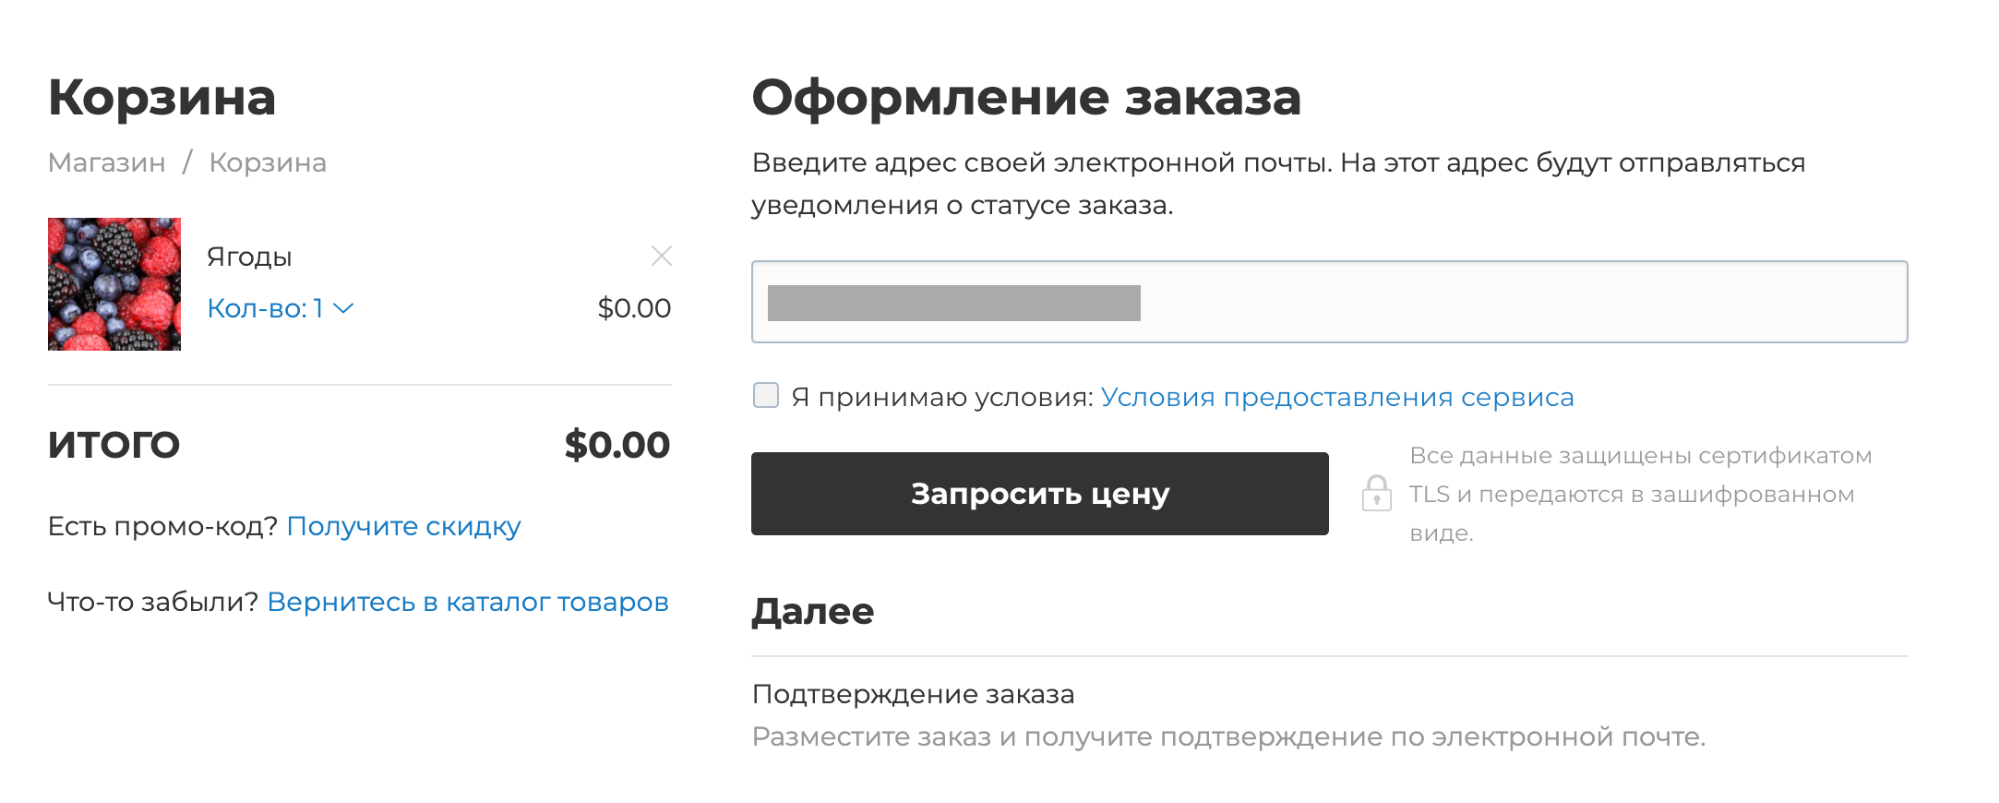Open the berries product thumbnail
1999x803 pixels.
[x=114, y=284]
